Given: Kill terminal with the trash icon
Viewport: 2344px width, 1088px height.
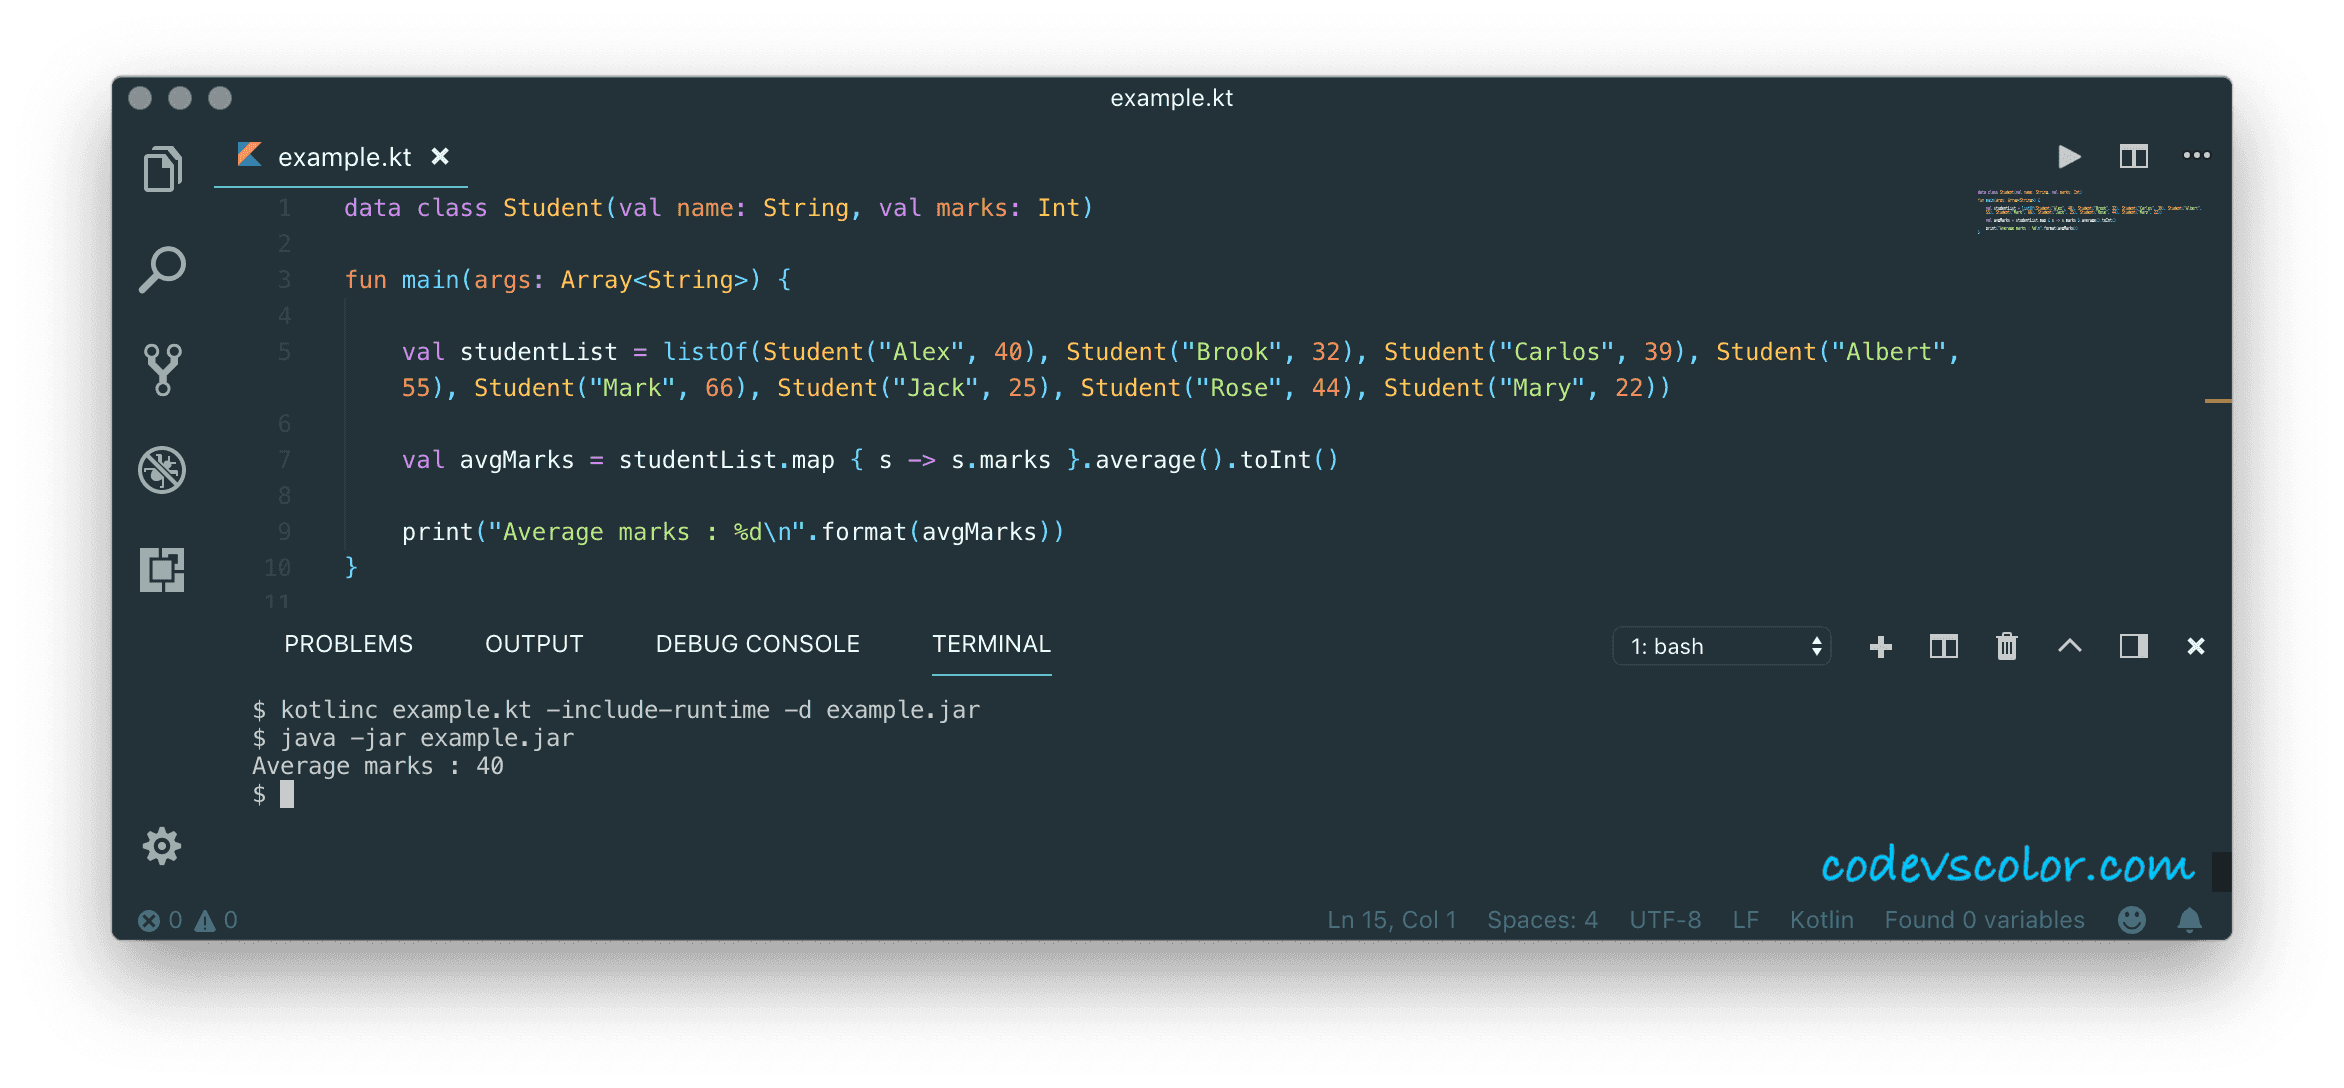Looking at the screenshot, I should tap(2006, 646).
